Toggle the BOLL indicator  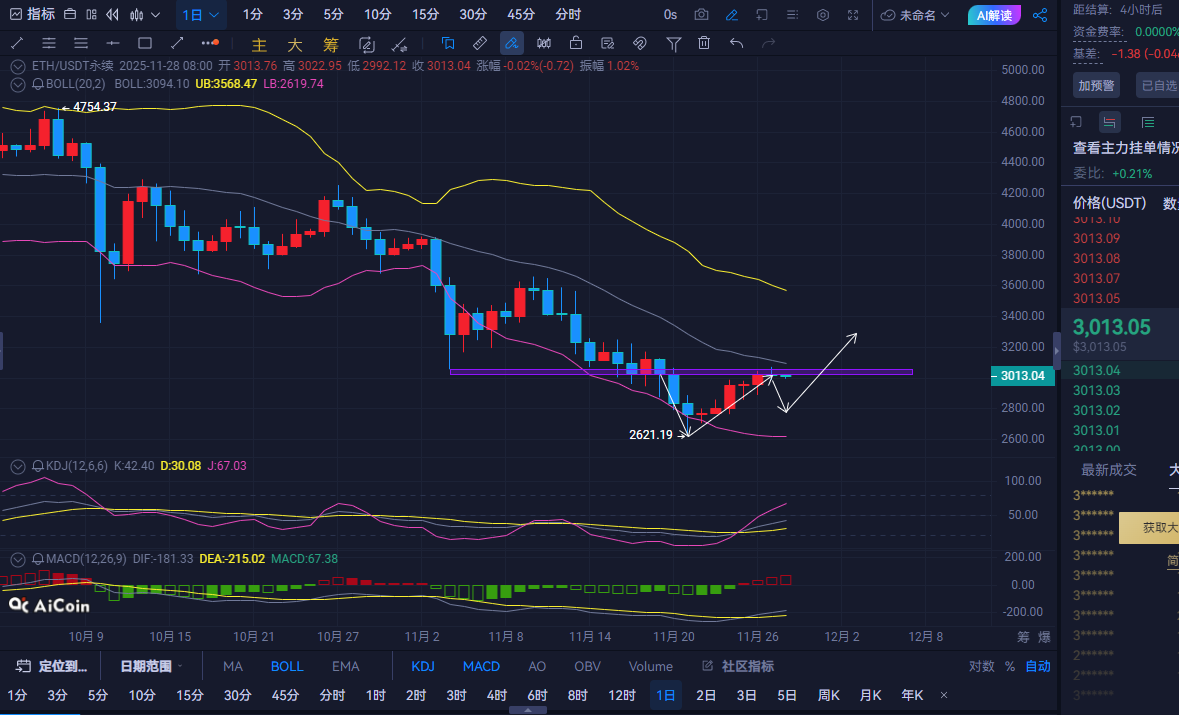click(287, 666)
